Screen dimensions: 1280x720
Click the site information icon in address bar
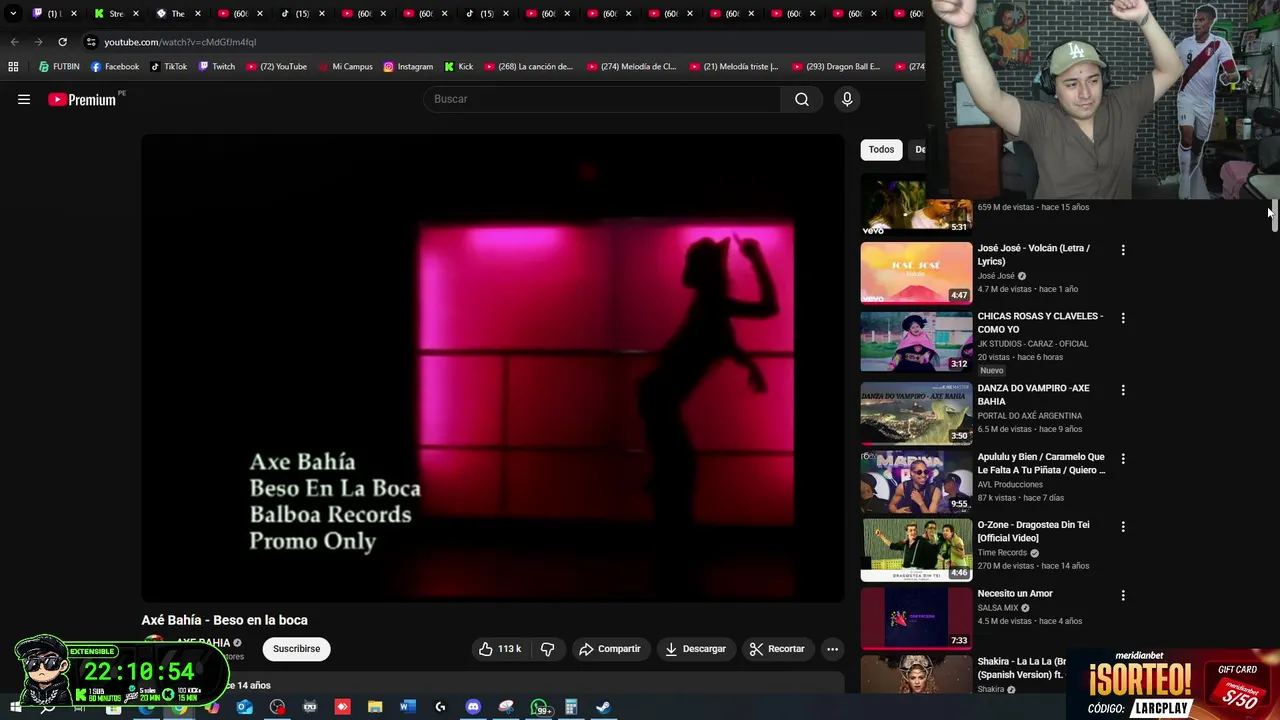91,42
